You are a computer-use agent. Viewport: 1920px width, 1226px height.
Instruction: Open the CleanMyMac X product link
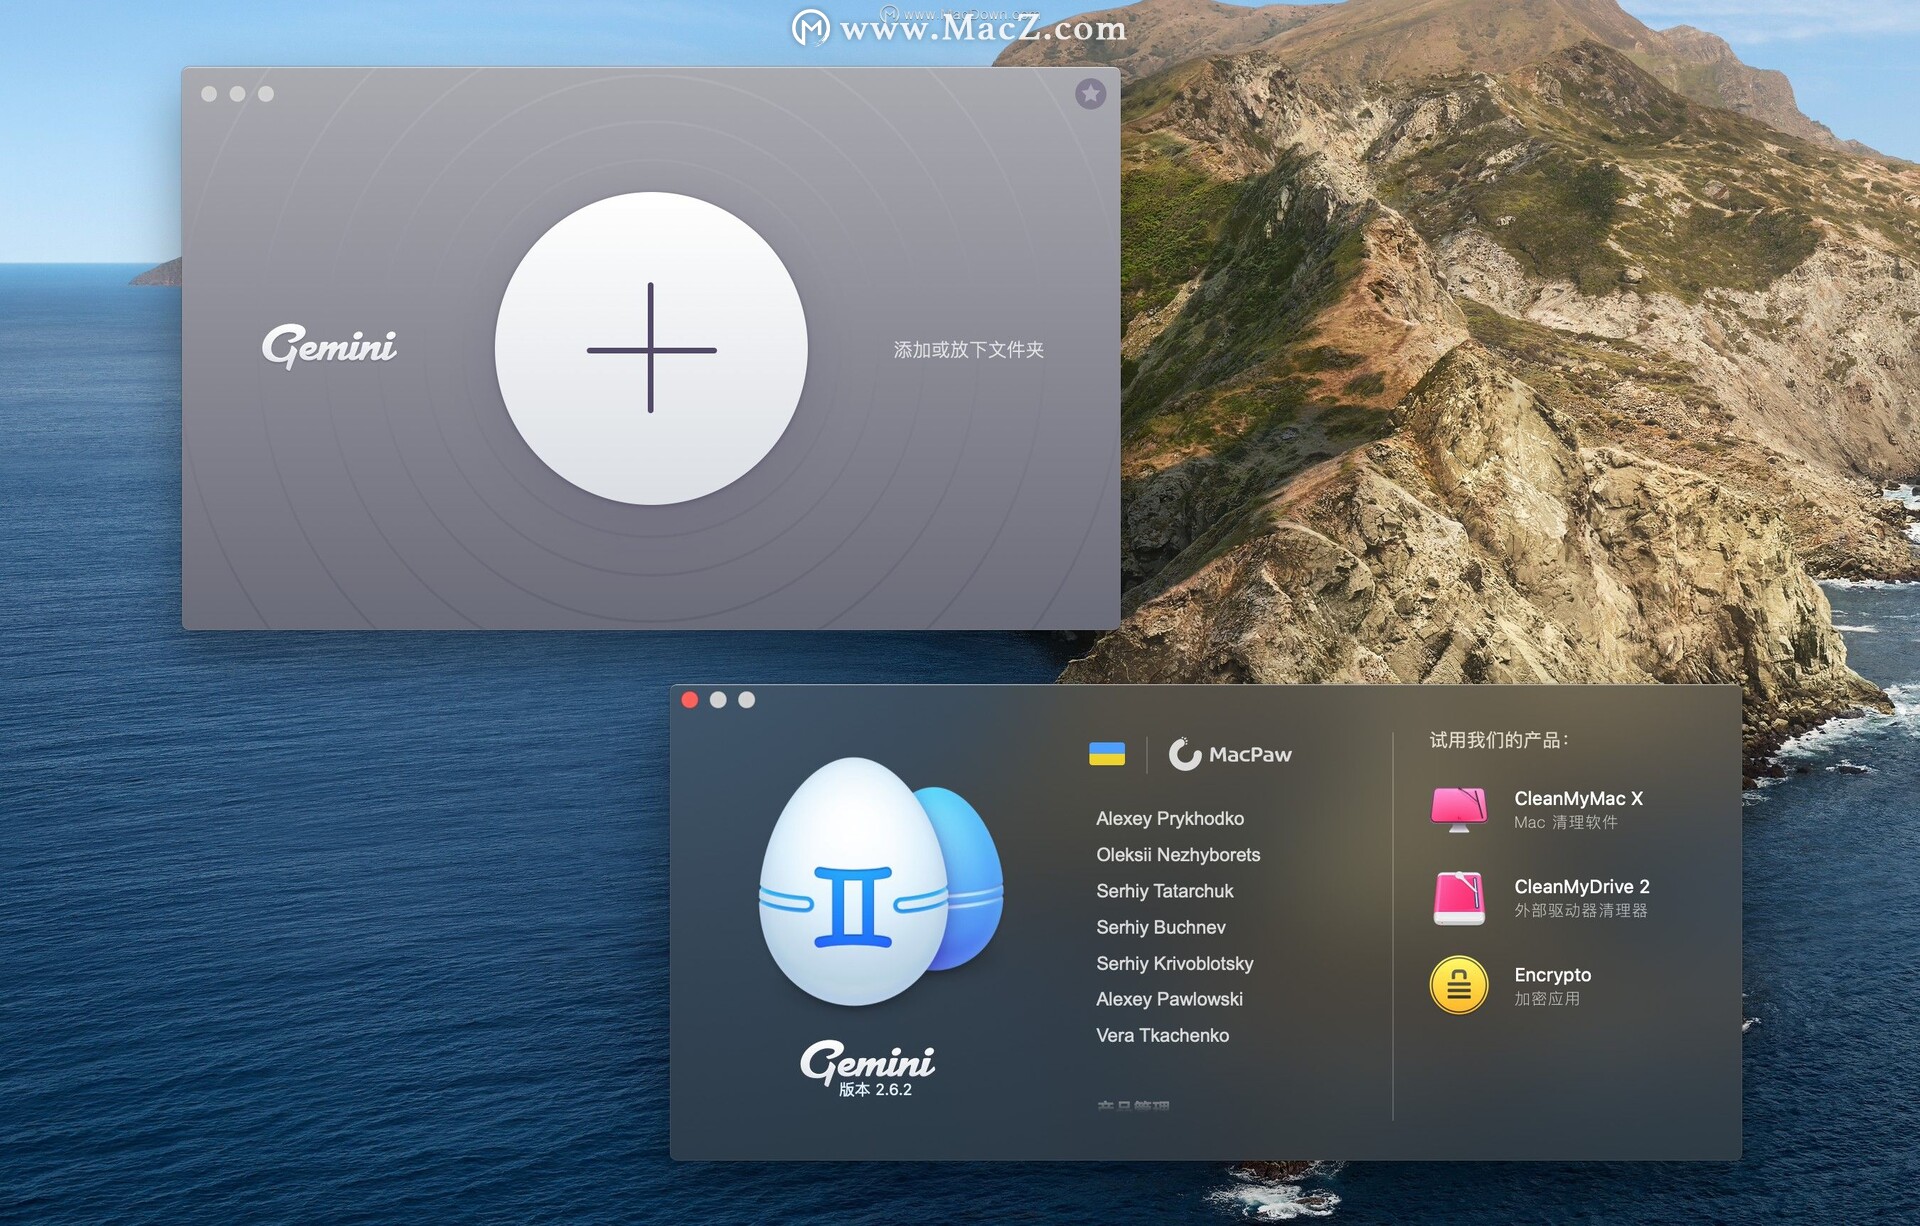[x=1578, y=798]
